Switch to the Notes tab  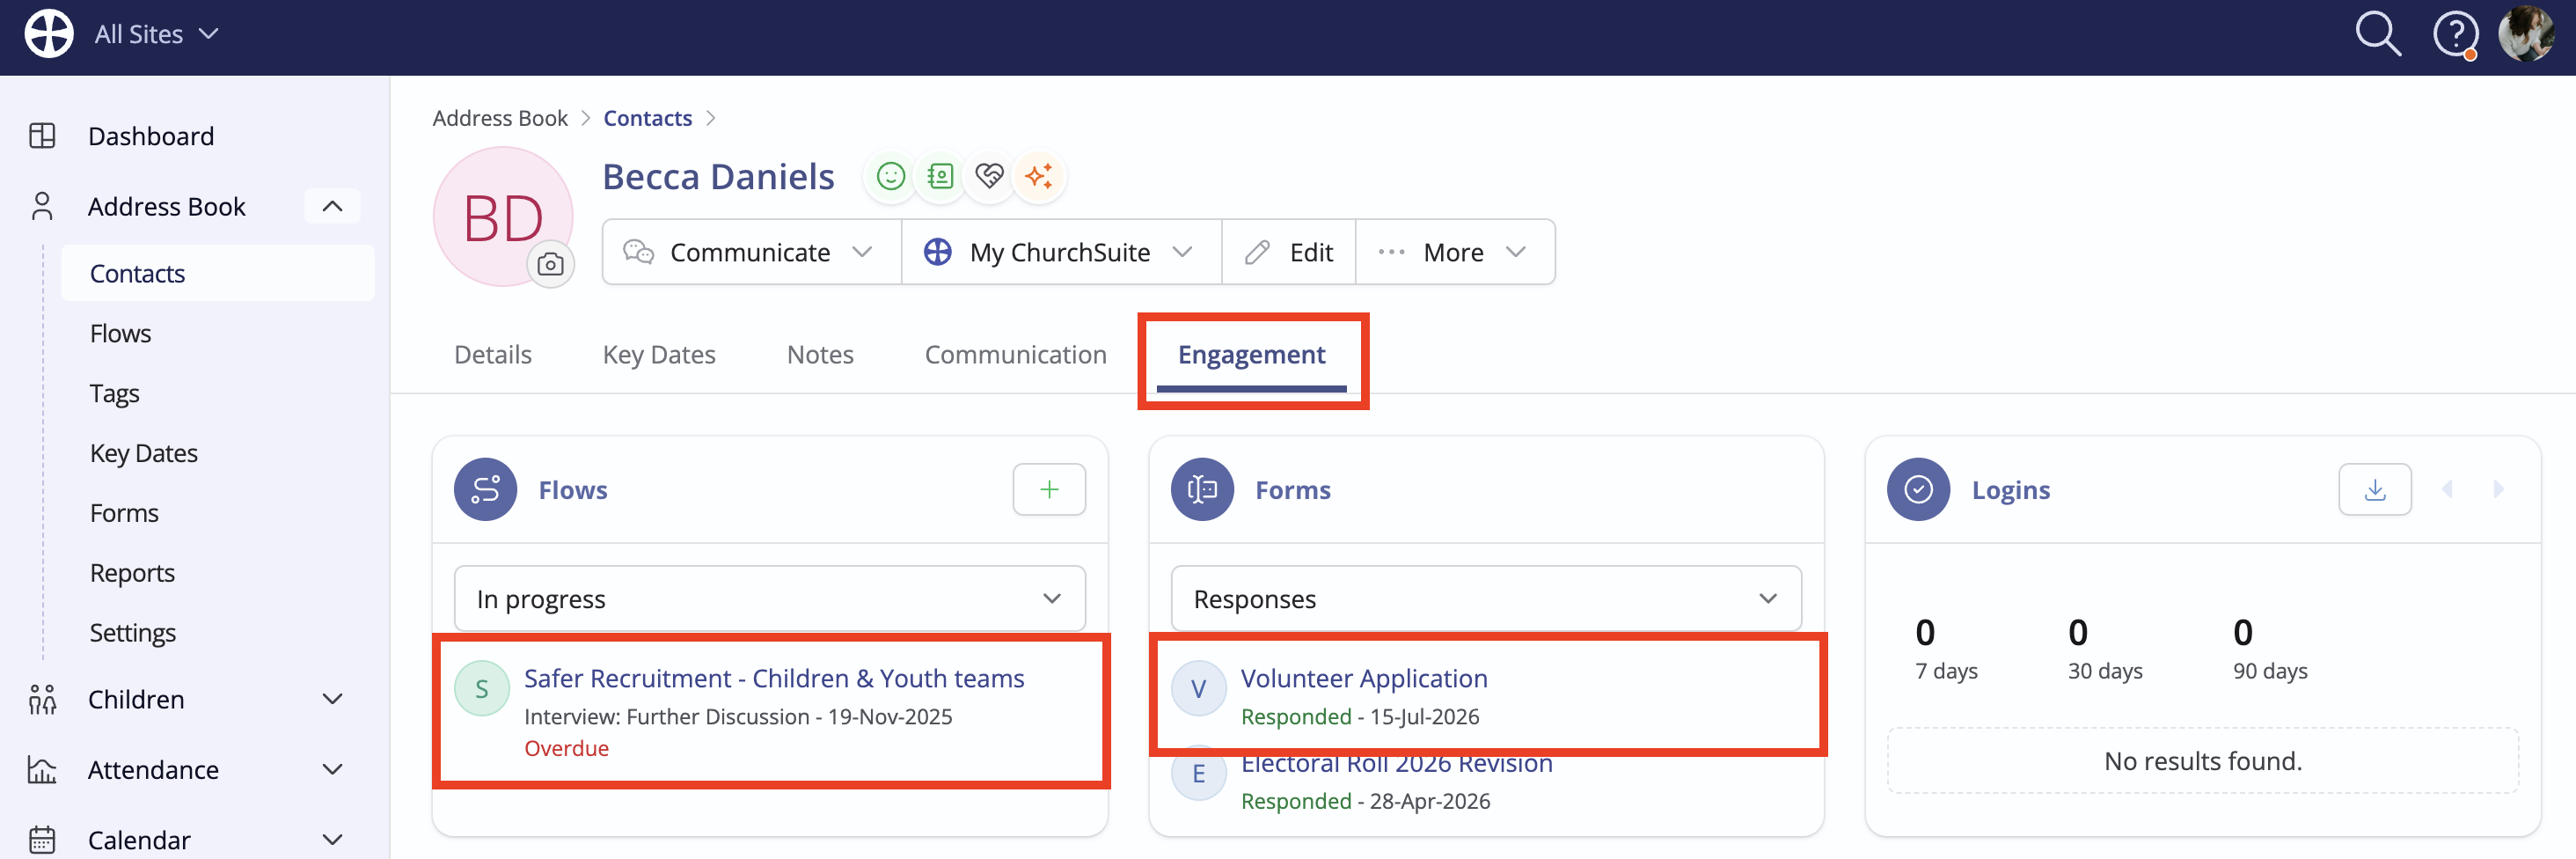tap(820, 354)
